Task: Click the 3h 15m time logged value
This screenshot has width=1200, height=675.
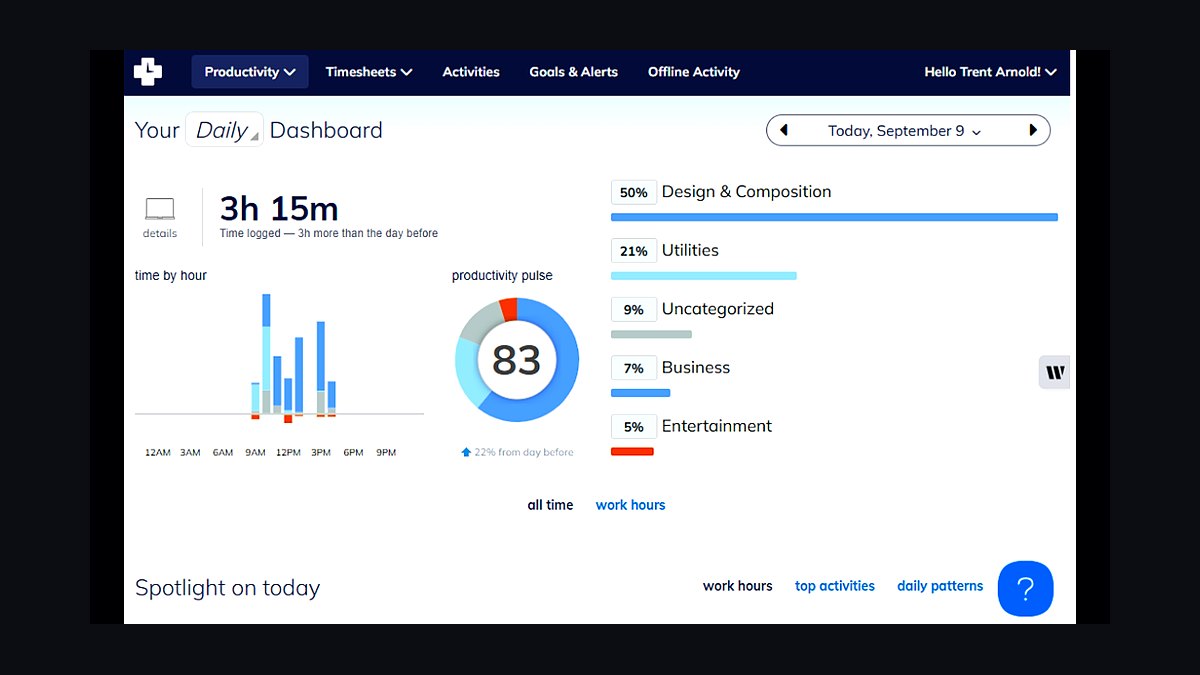Action: coord(279,208)
